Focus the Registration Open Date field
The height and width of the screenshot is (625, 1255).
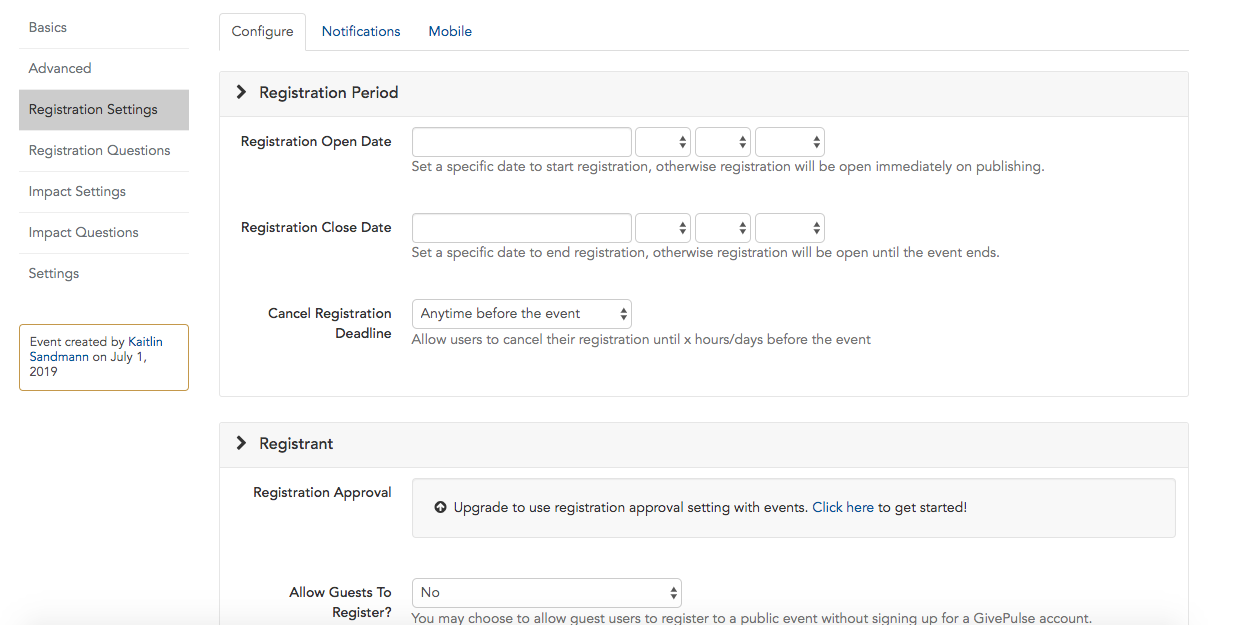[x=522, y=142]
